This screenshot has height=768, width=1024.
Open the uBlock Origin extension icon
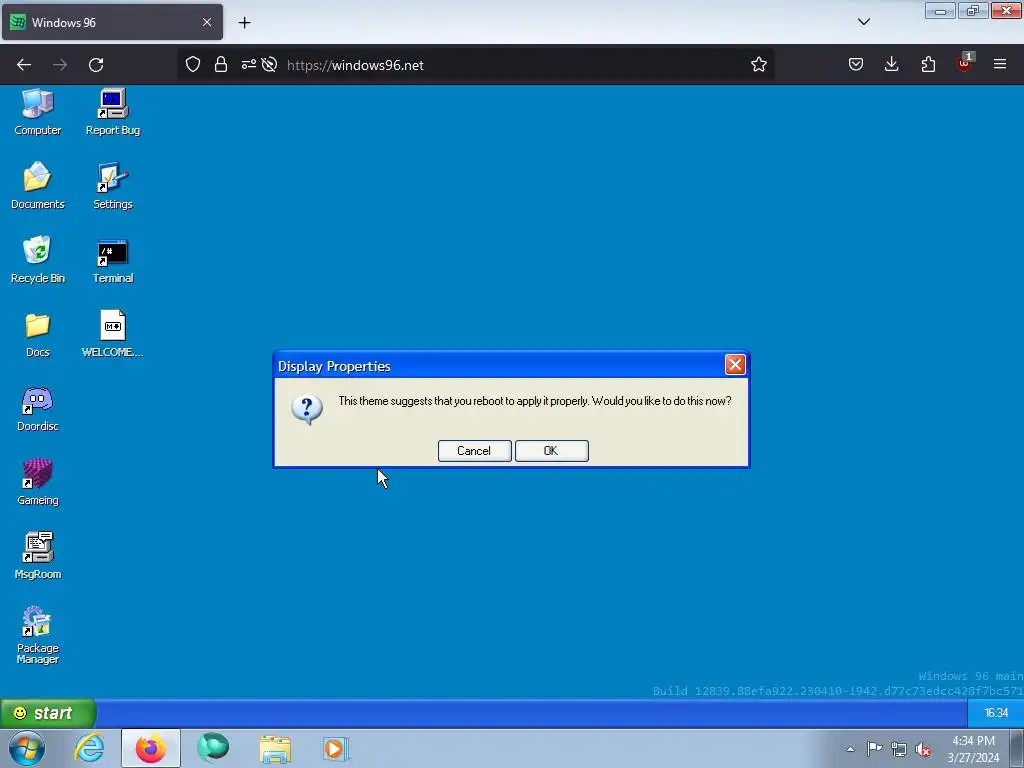[965, 63]
